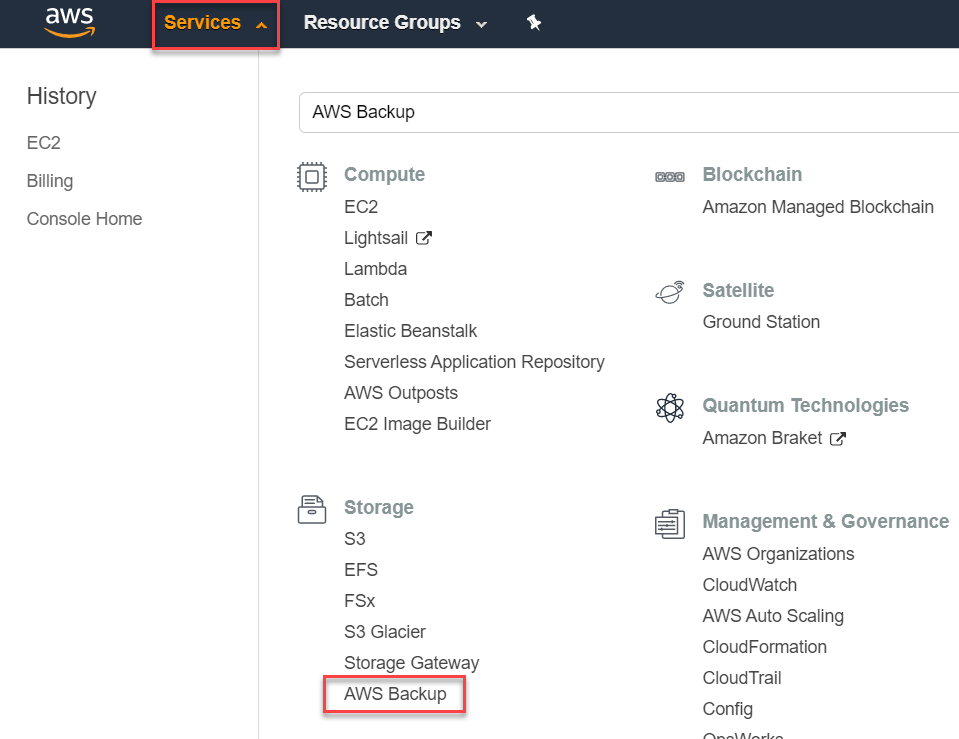Click the History panel heading
959x739 pixels.
coord(62,96)
